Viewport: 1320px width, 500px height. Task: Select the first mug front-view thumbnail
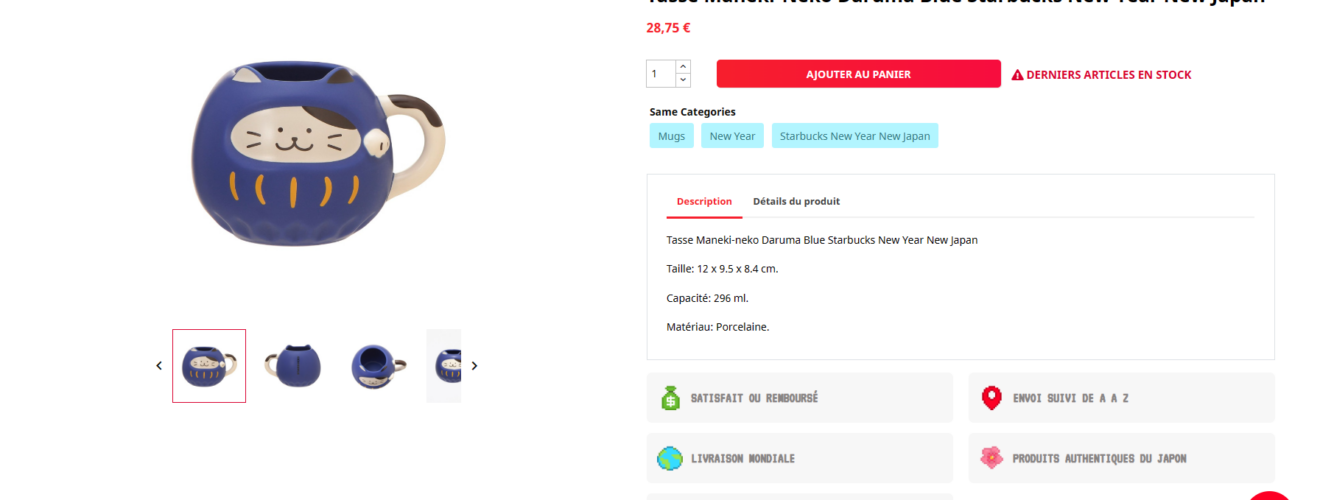click(x=209, y=366)
